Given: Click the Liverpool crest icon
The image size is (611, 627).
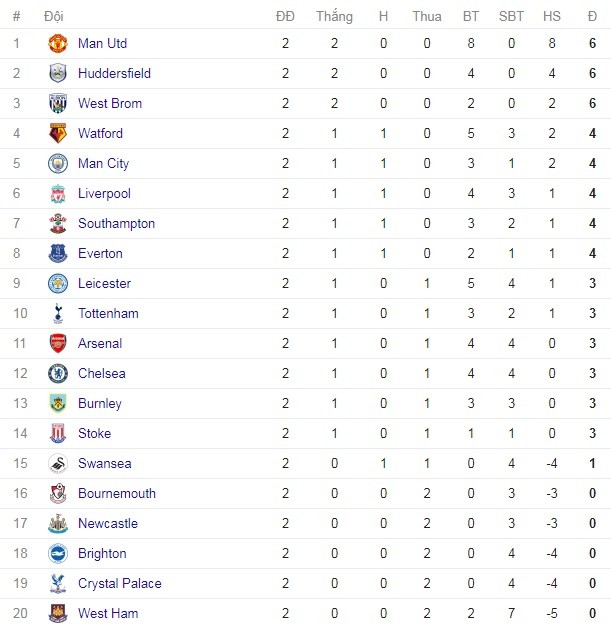Looking at the screenshot, I should [58, 193].
